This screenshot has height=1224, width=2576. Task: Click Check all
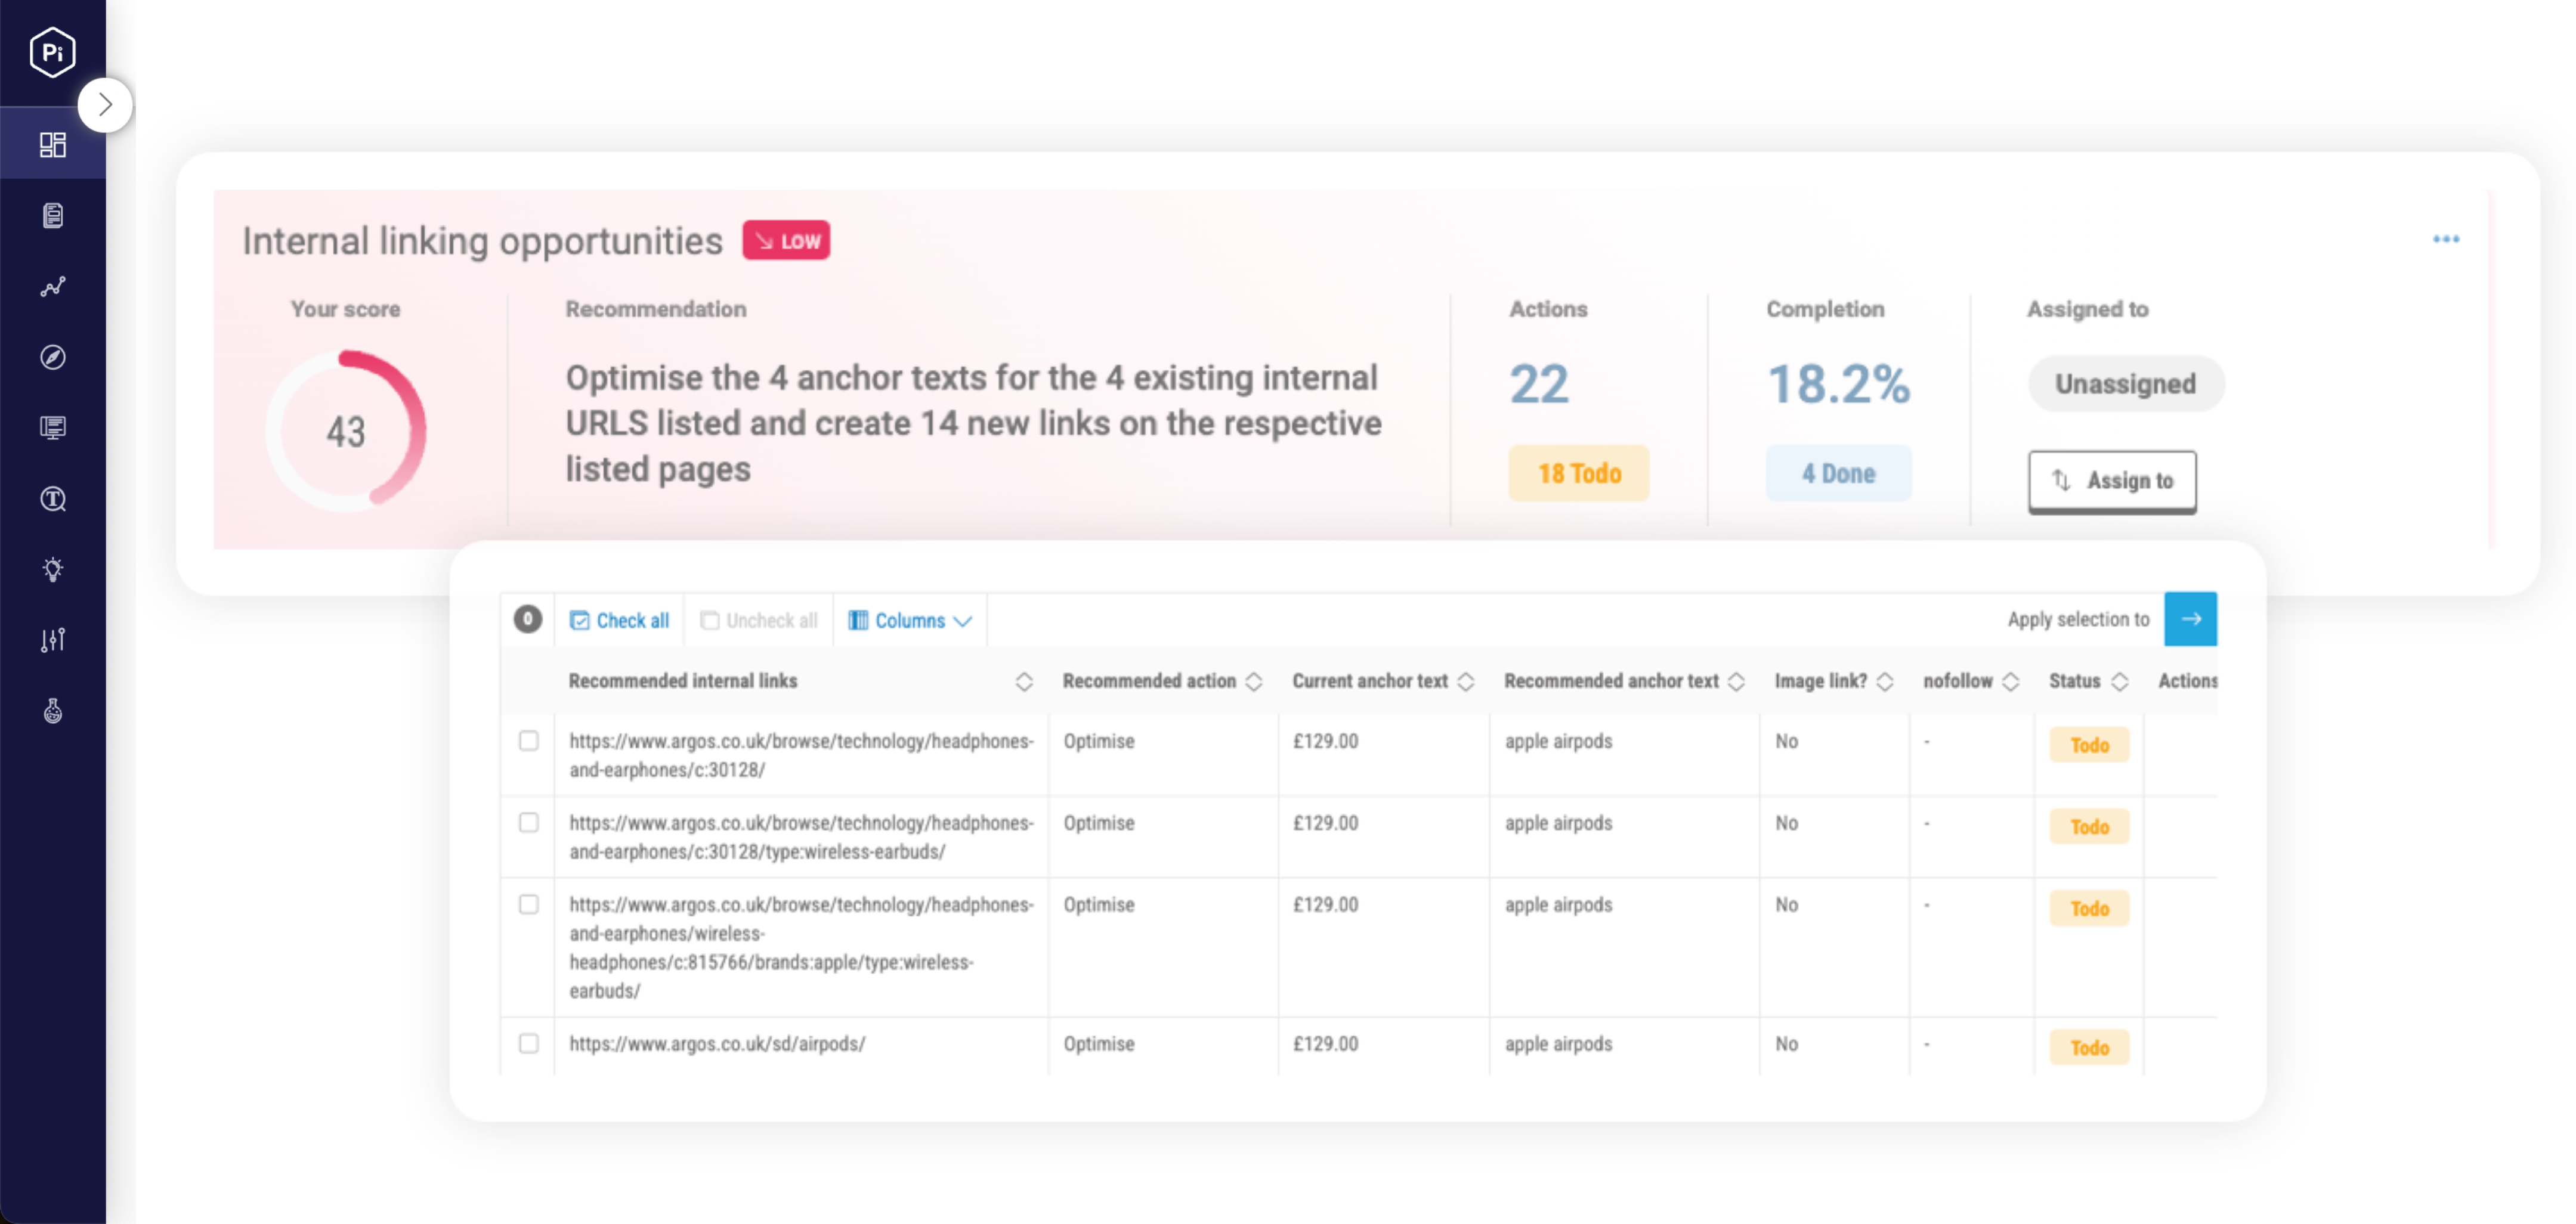point(619,621)
